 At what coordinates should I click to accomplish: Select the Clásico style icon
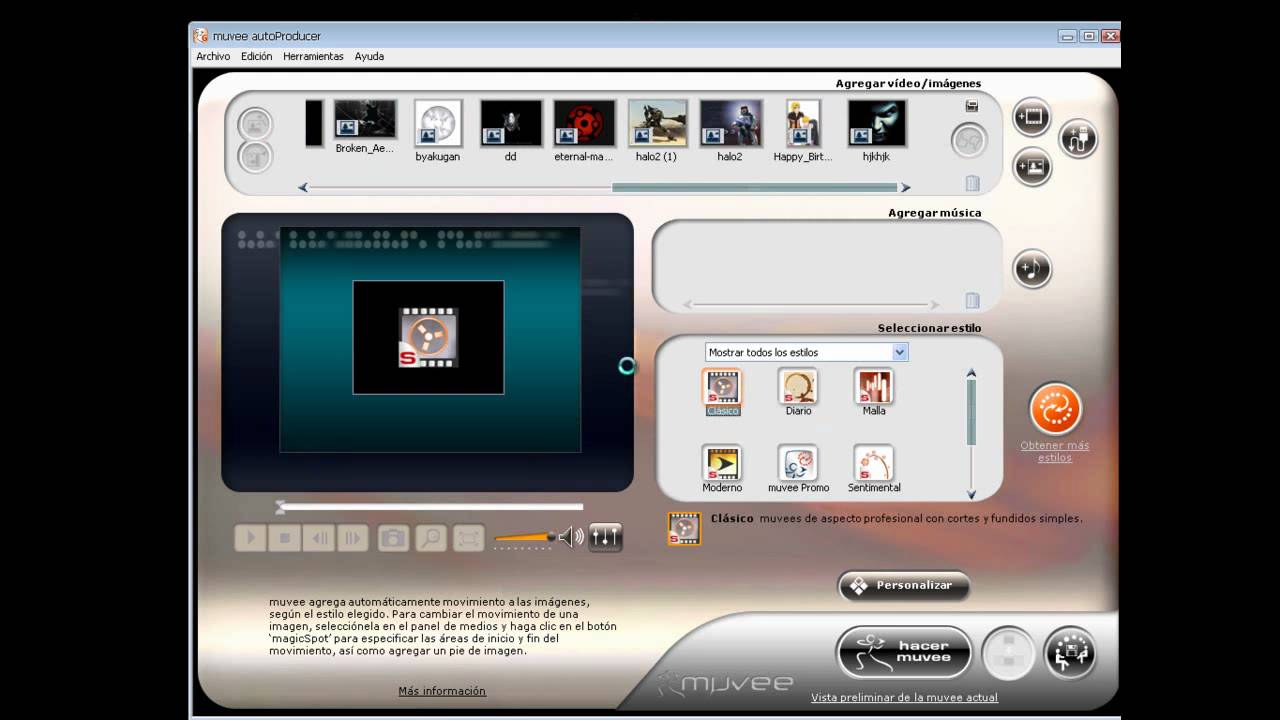click(722, 386)
